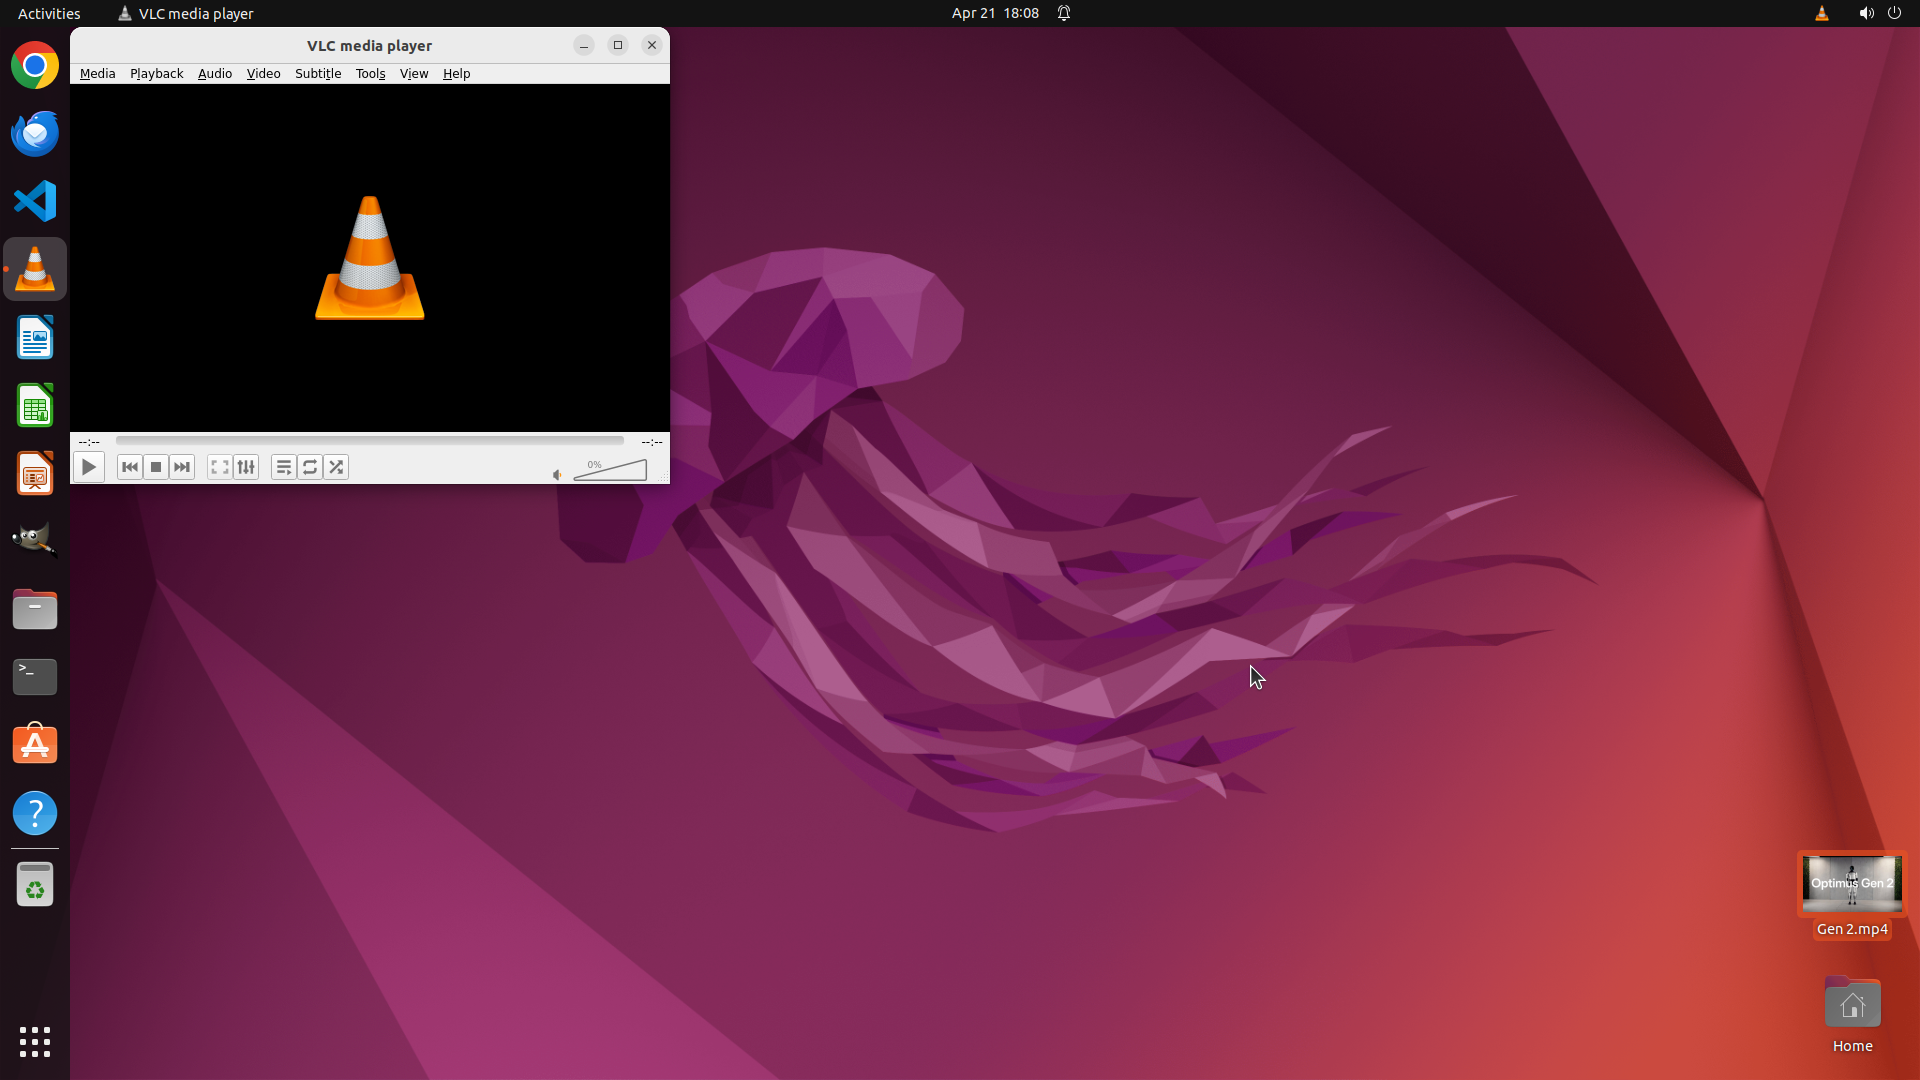This screenshot has height=1080, width=1920.
Task: Select the Gen 2.mp4 desktop file
Action: click(x=1852, y=885)
